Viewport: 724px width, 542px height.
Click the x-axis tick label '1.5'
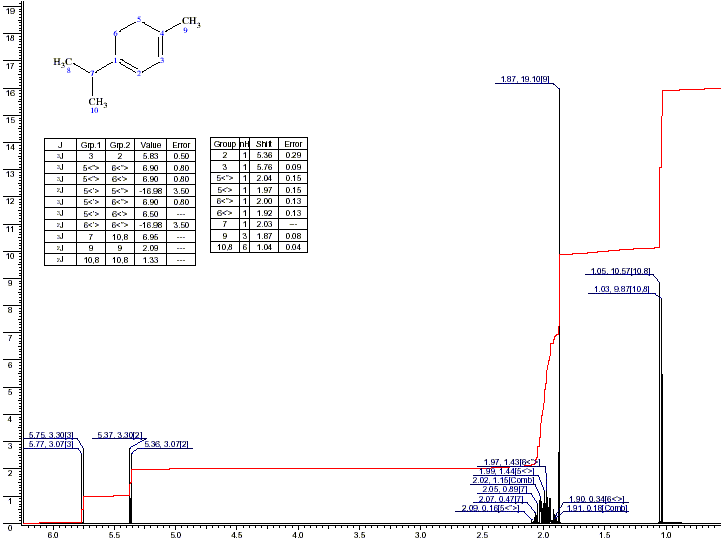pos(604,535)
